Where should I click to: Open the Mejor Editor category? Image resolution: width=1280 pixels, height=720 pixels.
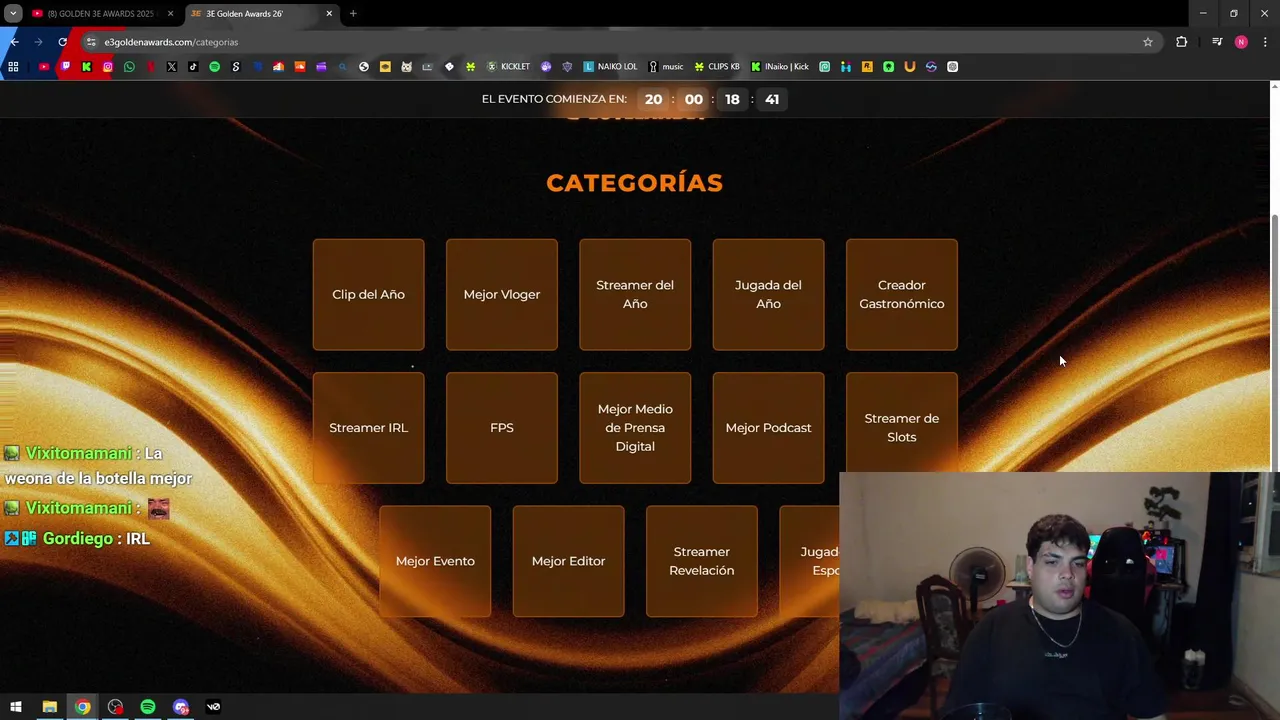[568, 561]
